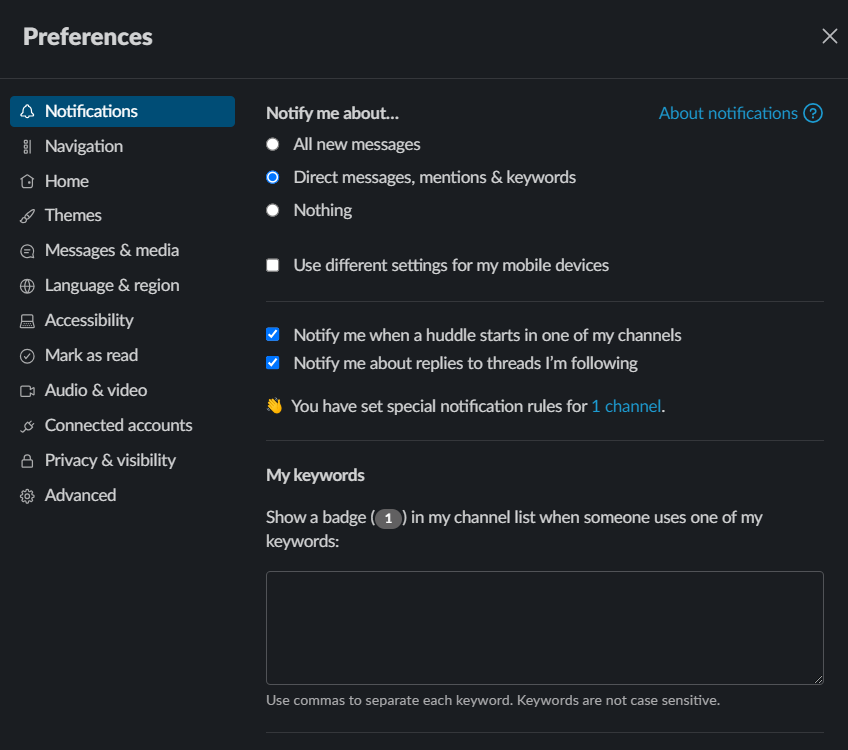The image size is (848, 750).
Task: Select Direct messages, mentions & keywords radio
Action: pyautogui.click(x=273, y=177)
